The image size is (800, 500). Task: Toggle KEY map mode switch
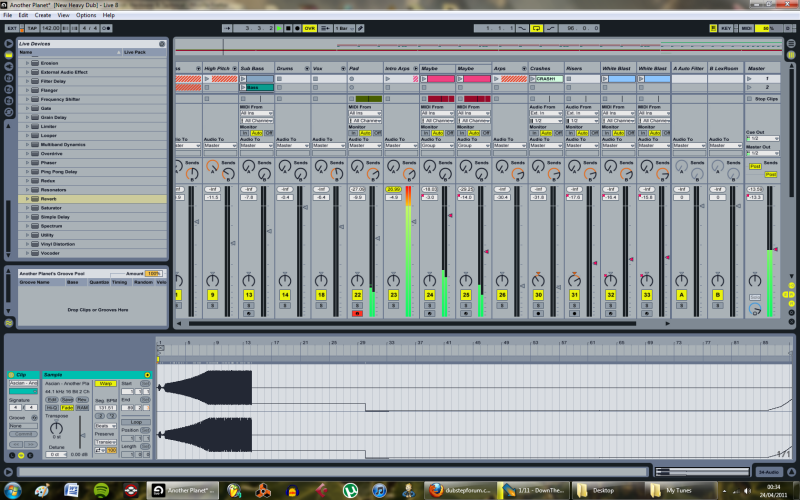pyautogui.click(x=726, y=29)
